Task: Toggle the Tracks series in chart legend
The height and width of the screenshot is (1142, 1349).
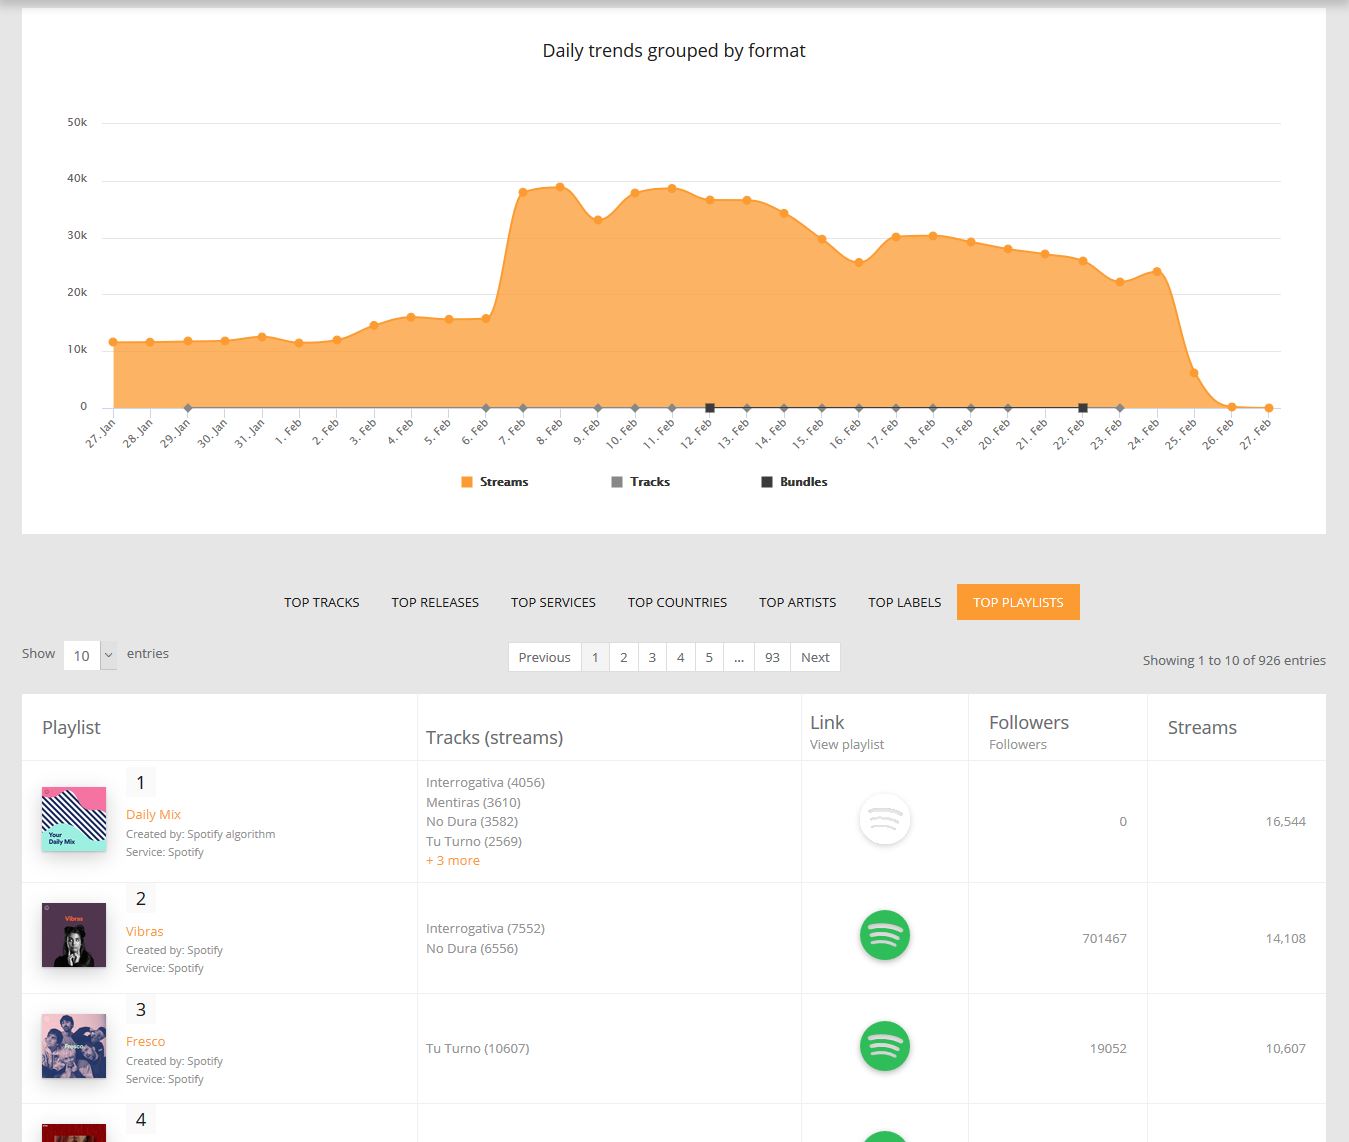Action: 640,482
